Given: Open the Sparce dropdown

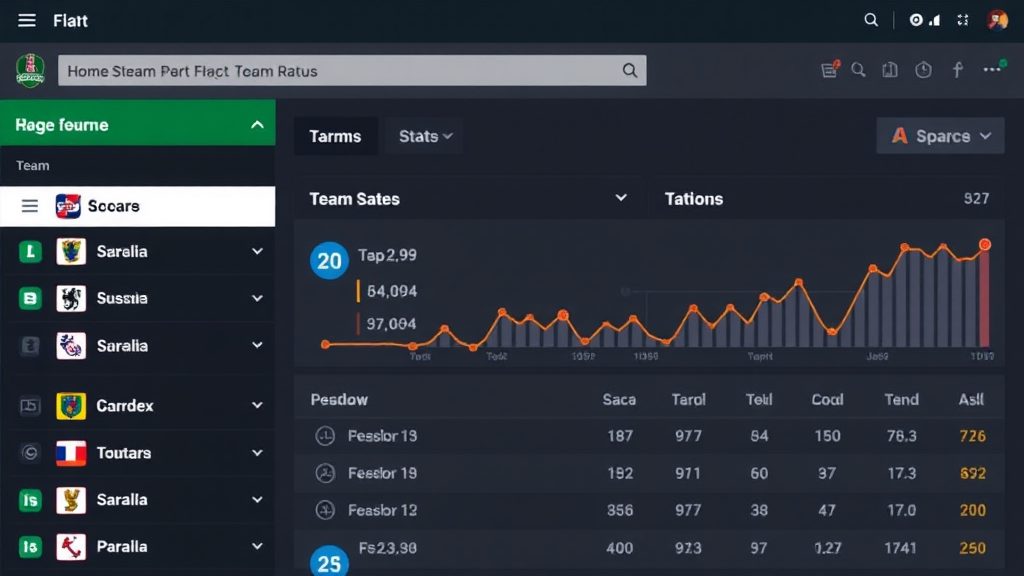Looking at the screenshot, I should tap(940, 136).
